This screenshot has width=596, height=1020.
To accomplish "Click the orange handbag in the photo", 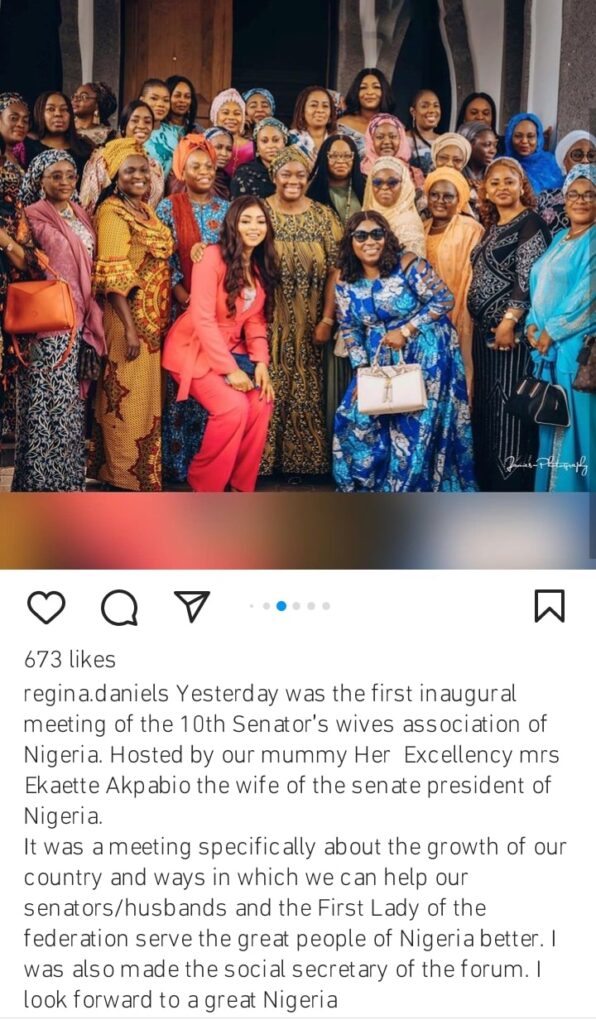I will (x=40, y=304).
